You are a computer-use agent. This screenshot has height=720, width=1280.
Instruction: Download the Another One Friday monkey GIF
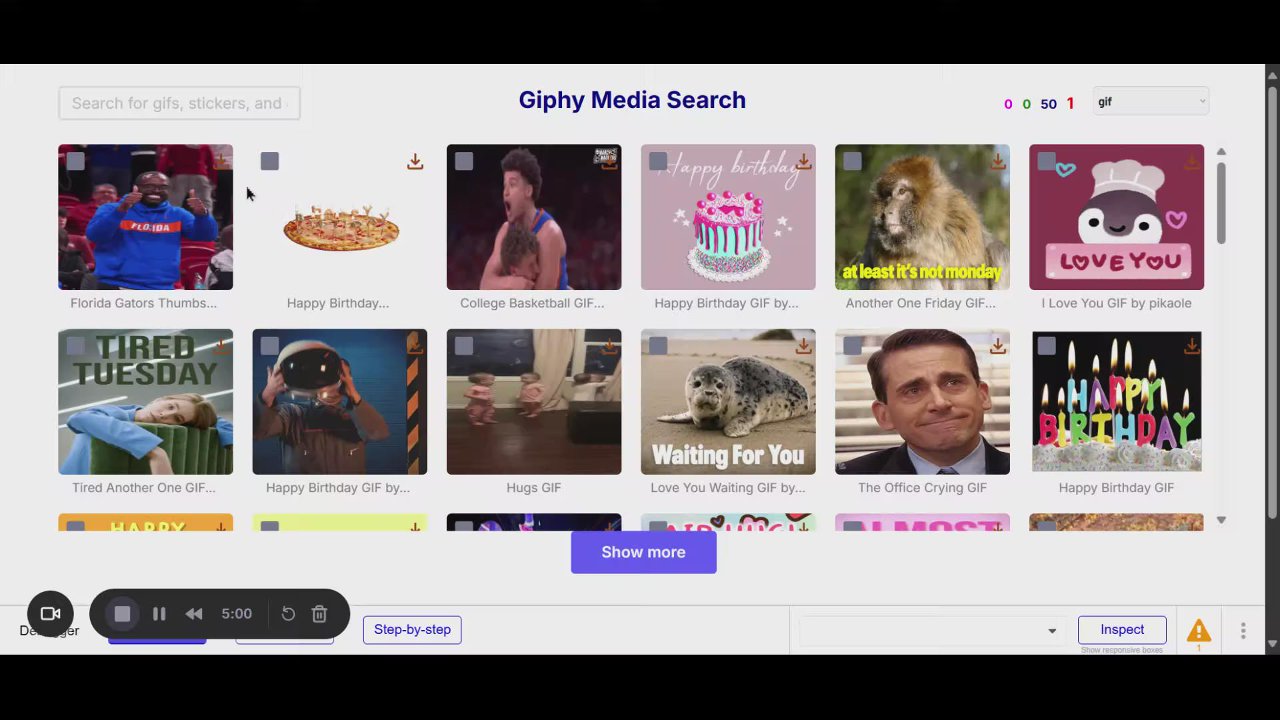point(997,162)
